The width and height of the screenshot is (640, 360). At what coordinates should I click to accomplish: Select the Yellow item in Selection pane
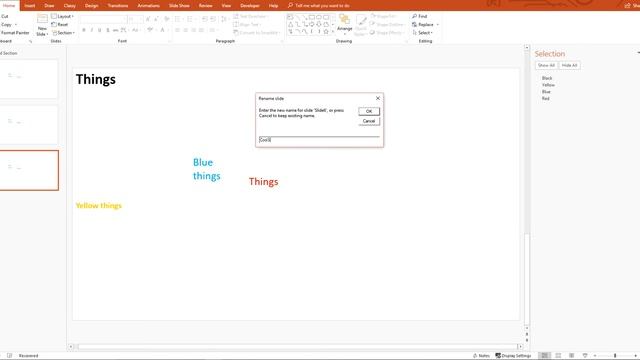click(548, 85)
